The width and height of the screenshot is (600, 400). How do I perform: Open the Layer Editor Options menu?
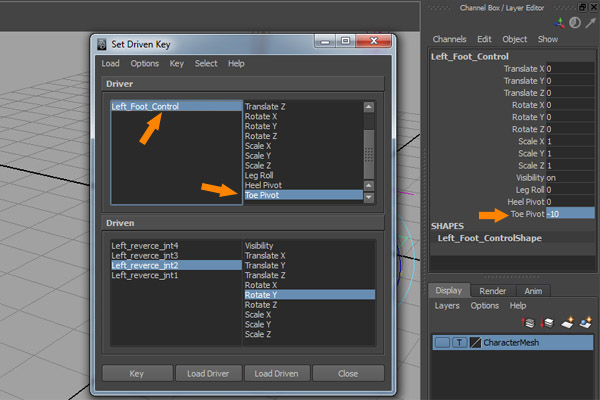click(x=484, y=306)
